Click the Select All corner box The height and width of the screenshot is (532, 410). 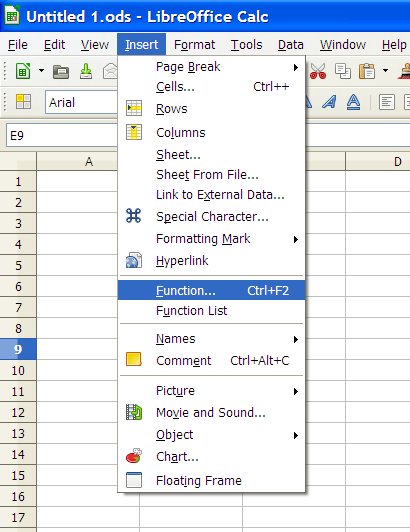click(18, 161)
